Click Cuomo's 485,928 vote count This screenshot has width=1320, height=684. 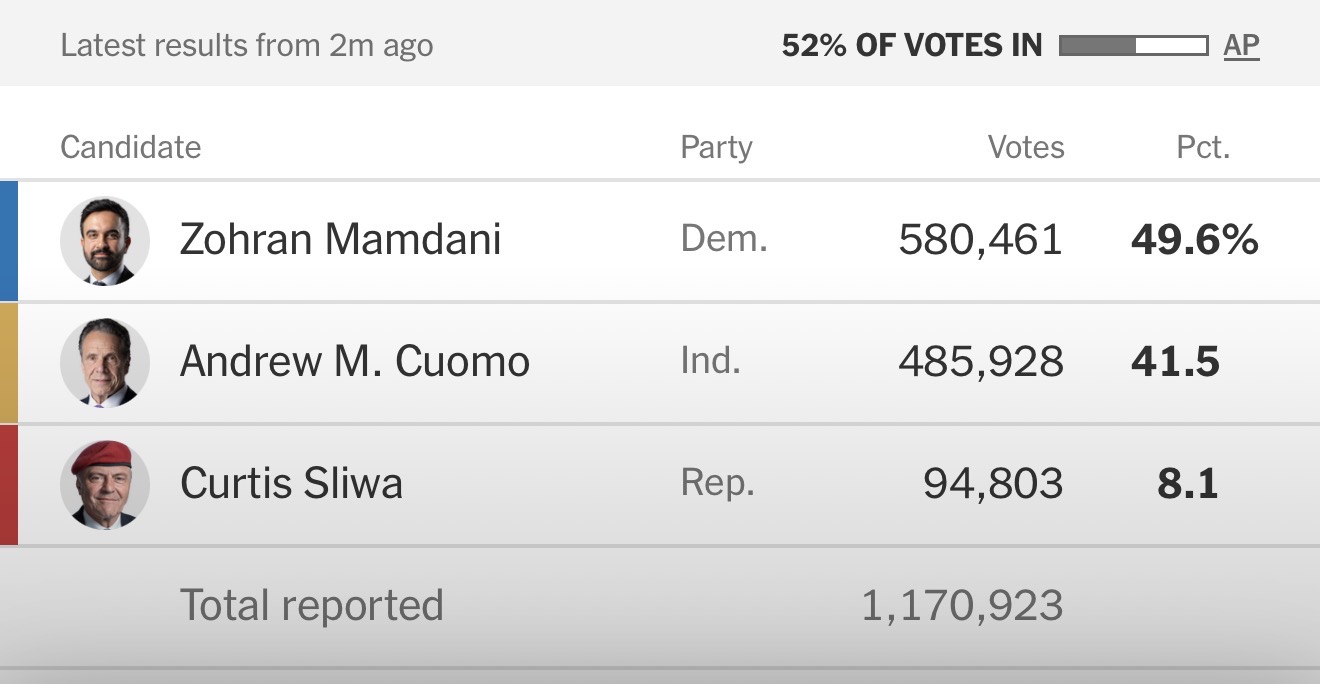tap(980, 362)
